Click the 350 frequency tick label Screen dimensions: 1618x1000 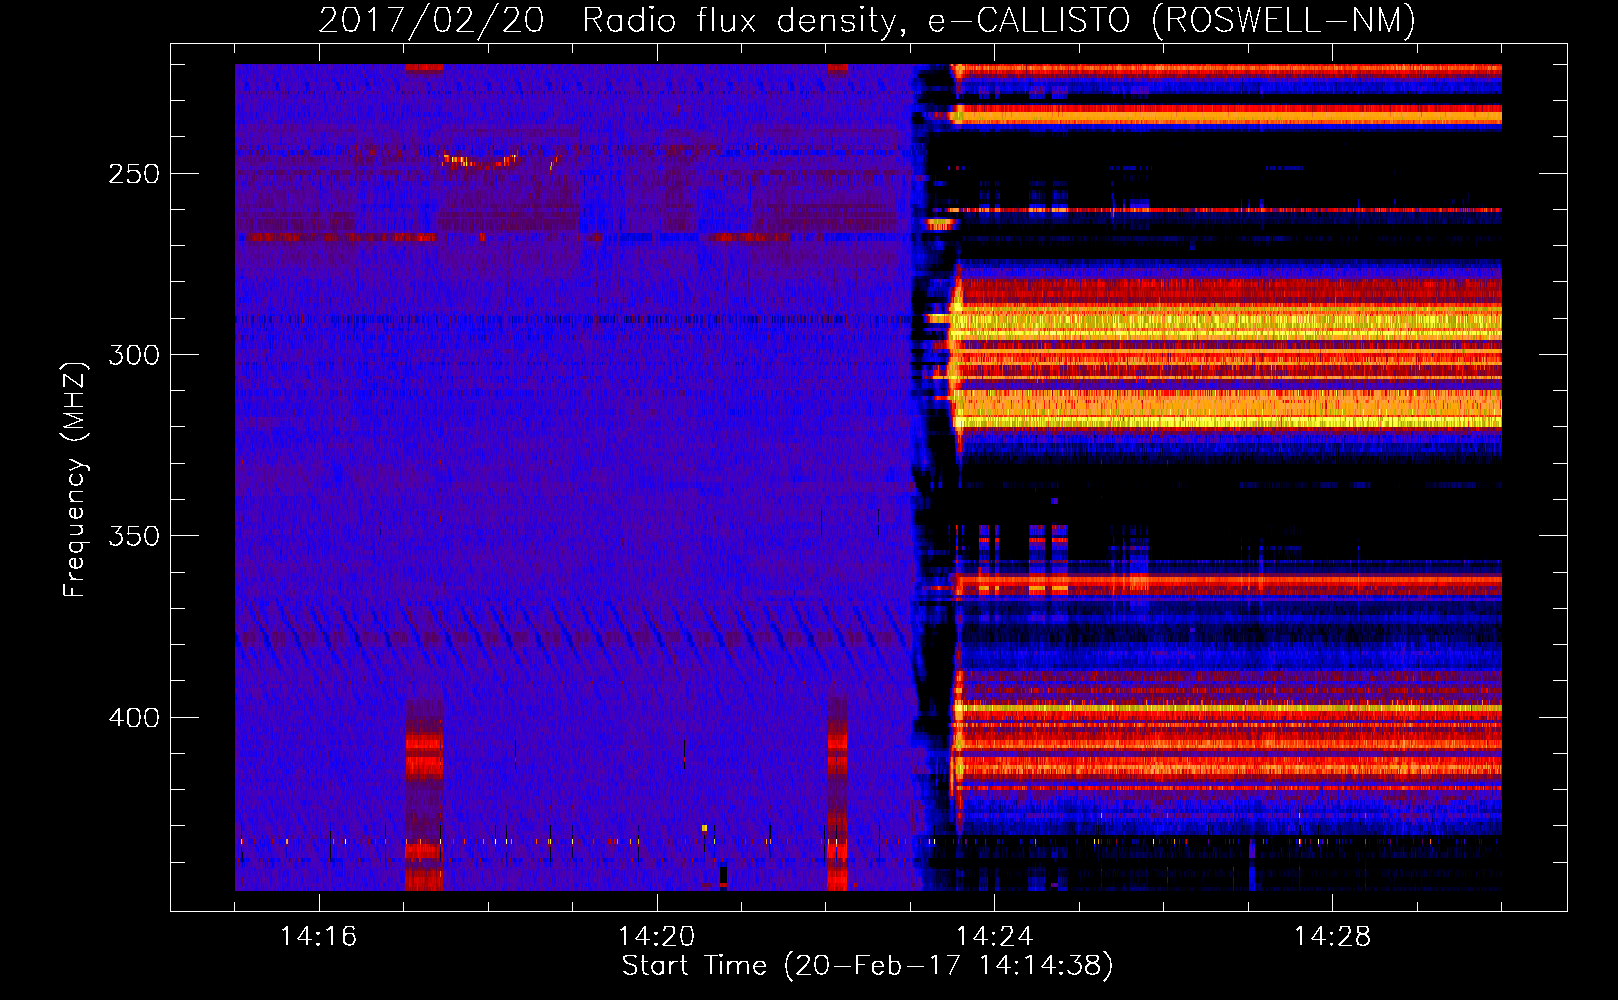coord(134,536)
